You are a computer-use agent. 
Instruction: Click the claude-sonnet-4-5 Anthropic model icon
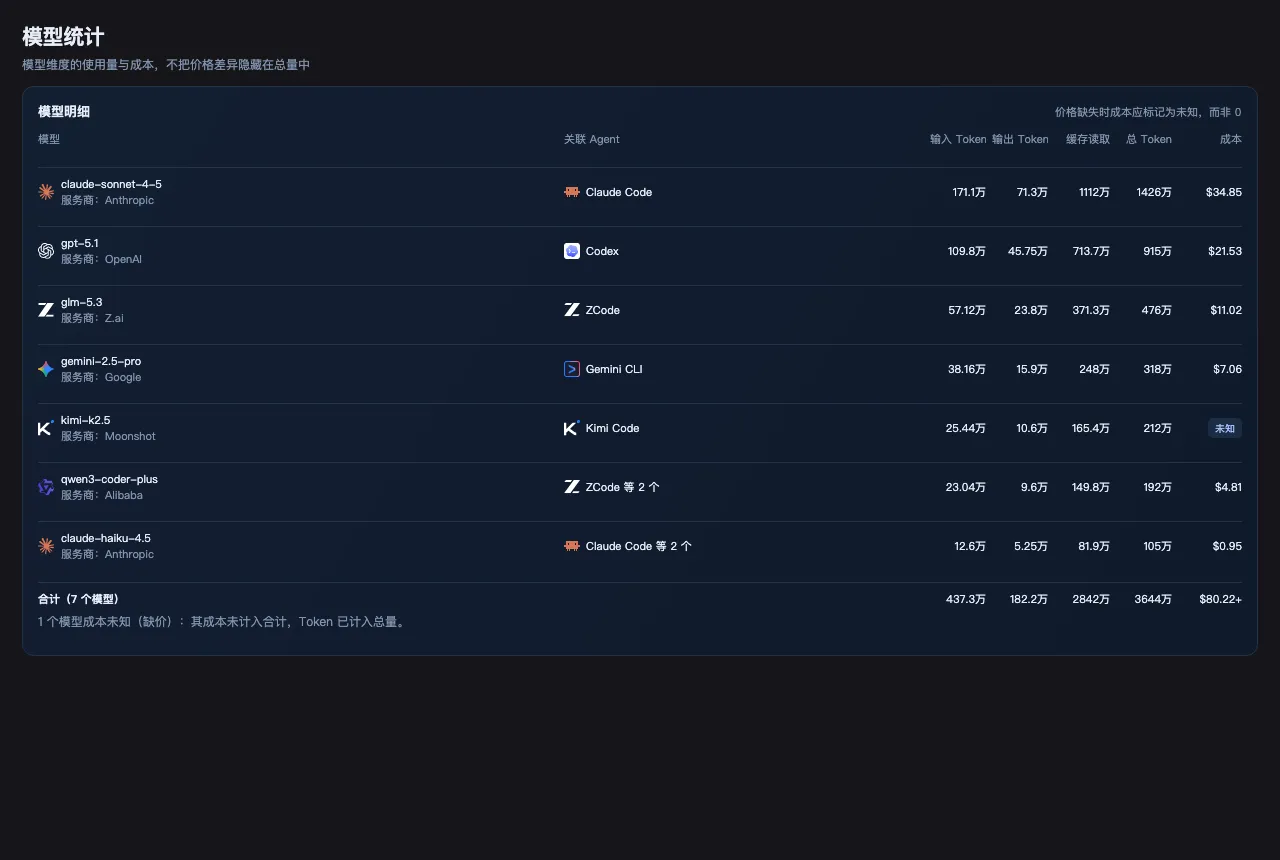[46, 192]
